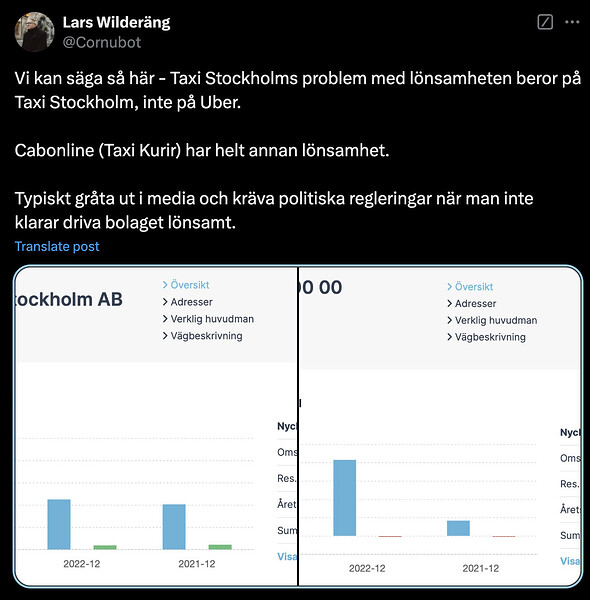The width and height of the screenshot is (590, 600).
Task: Open the @Cornubot handle link
Action: click(102, 42)
